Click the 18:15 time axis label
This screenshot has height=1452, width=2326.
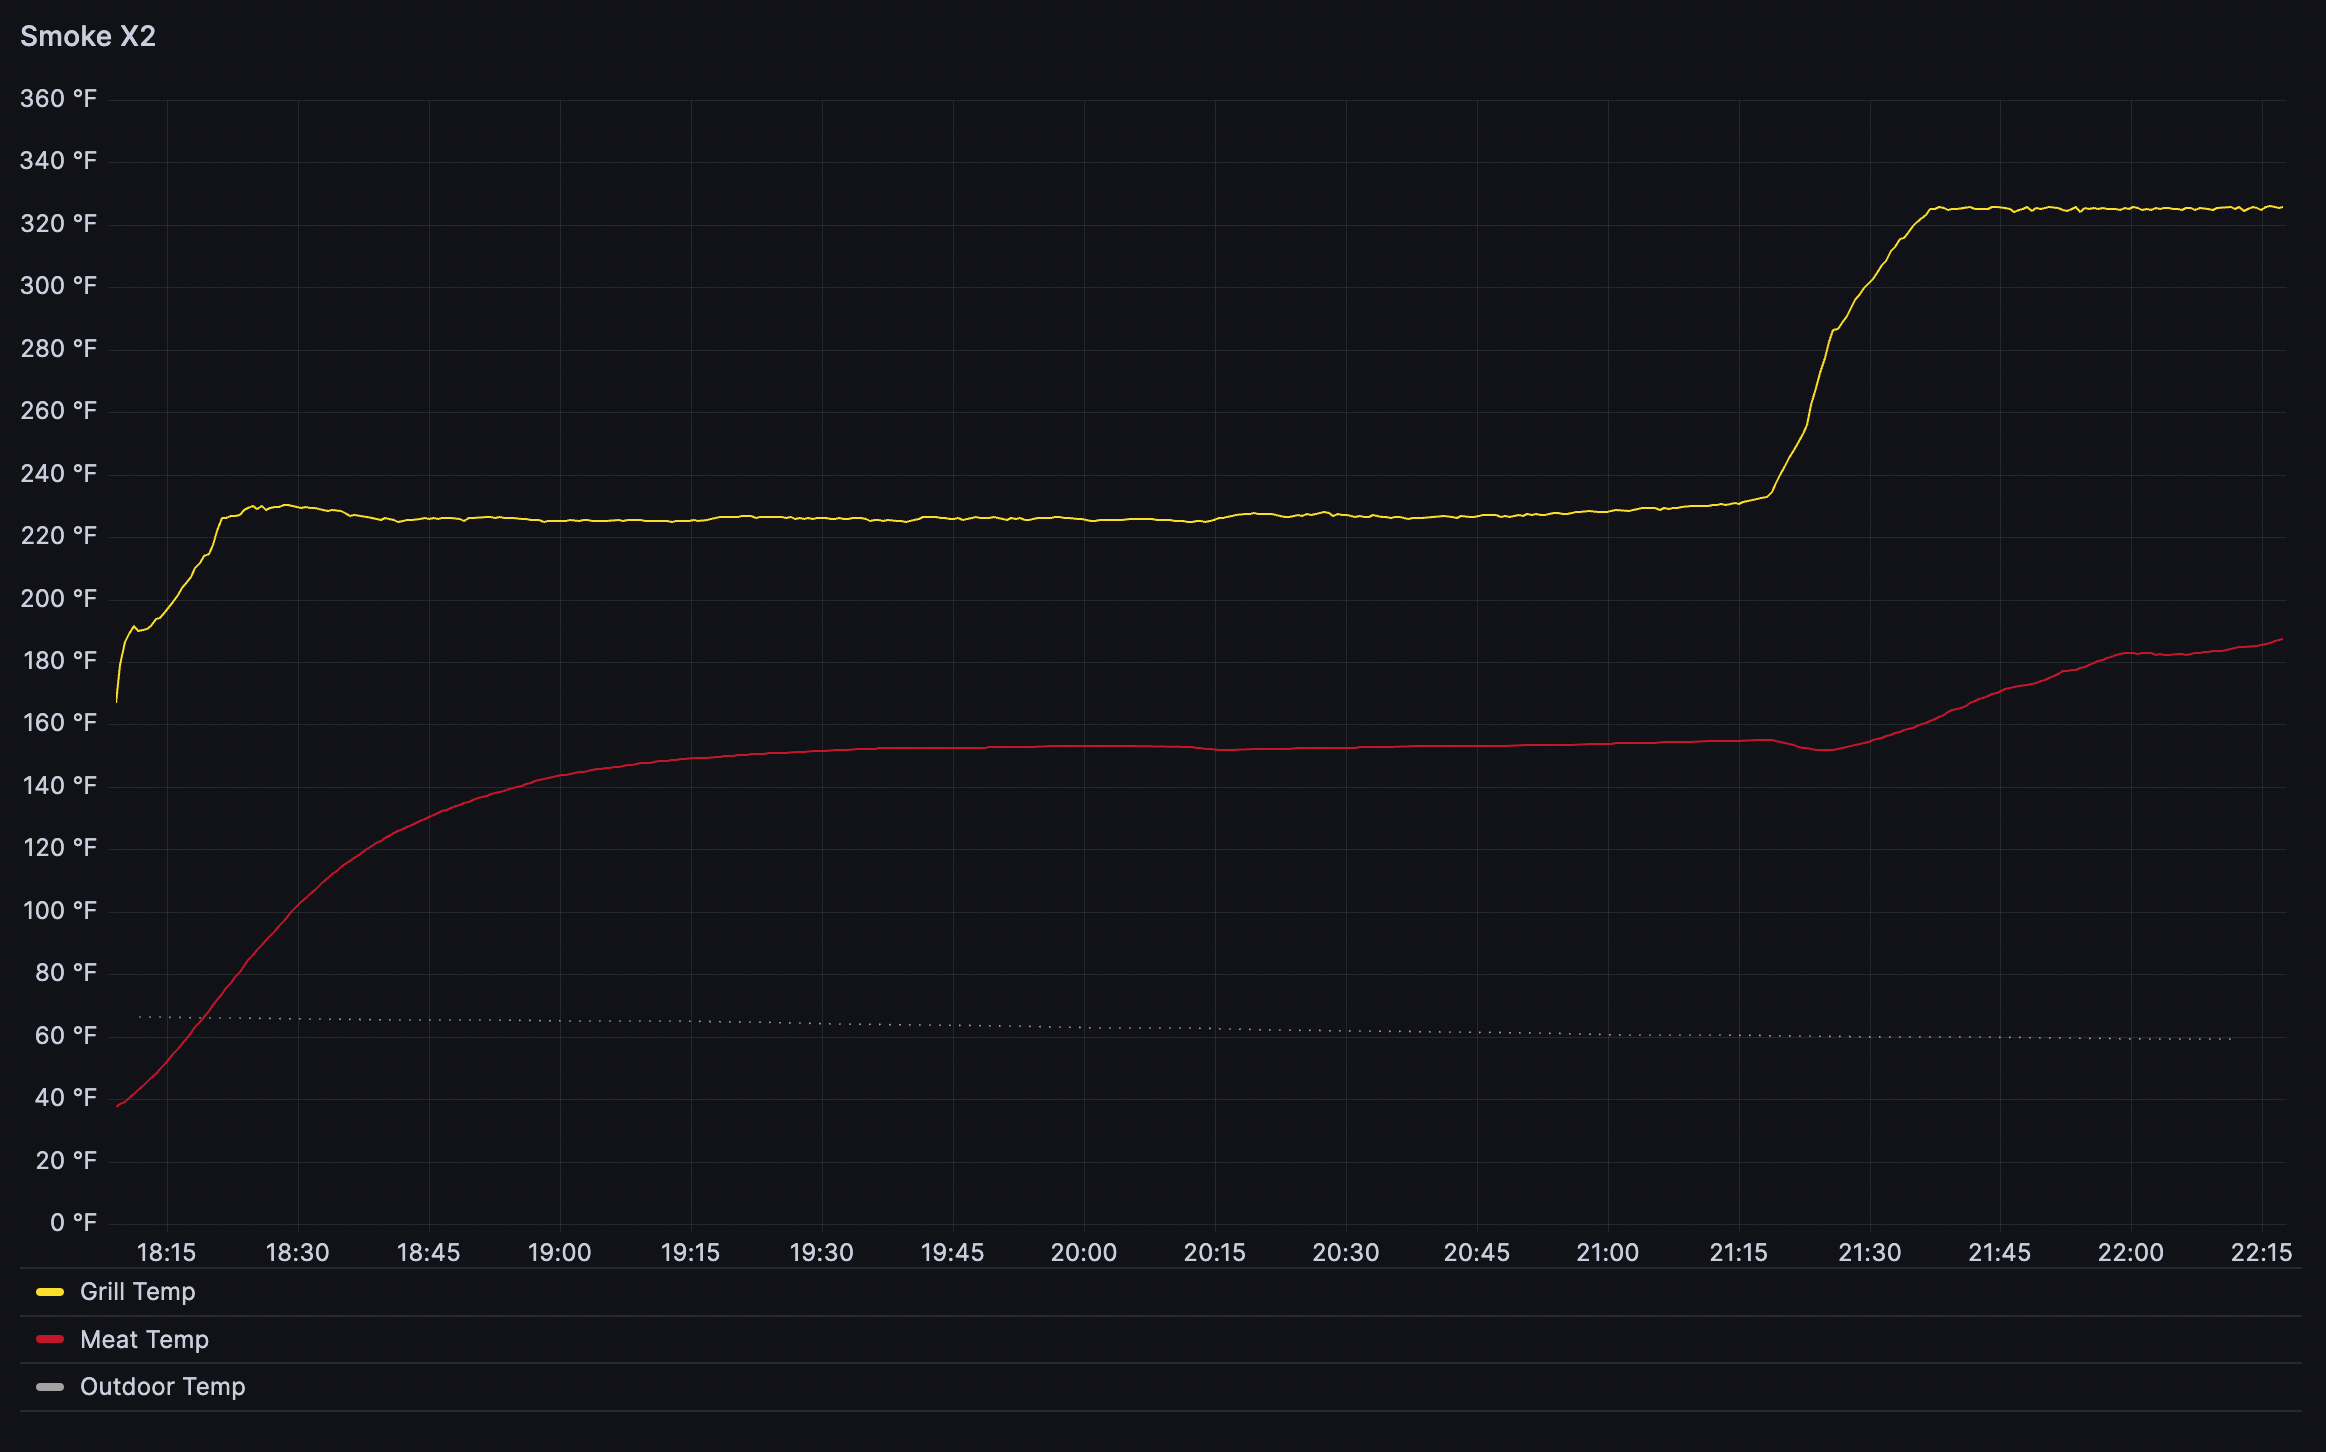(x=165, y=1251)
